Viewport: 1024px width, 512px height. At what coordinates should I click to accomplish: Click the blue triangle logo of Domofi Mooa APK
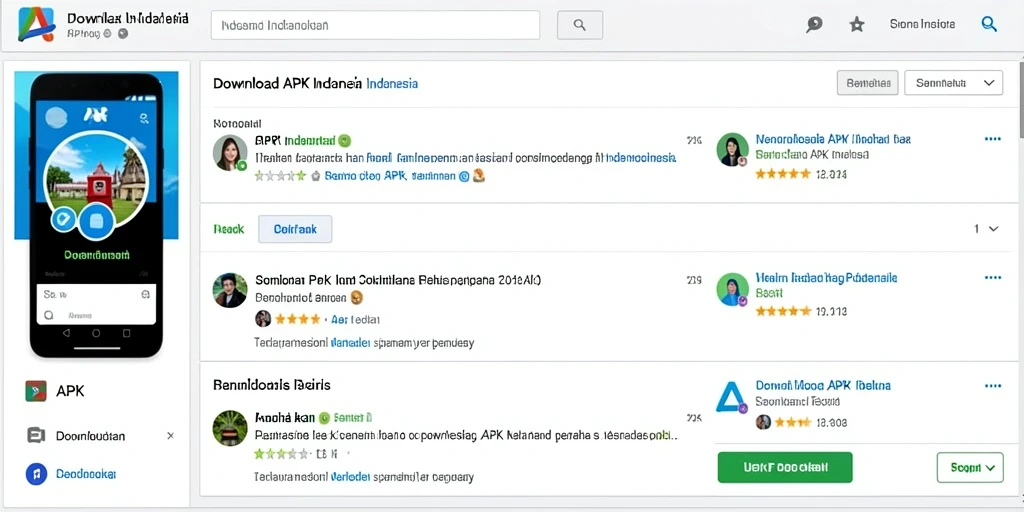pyautogui.click(x=731, y=397)
